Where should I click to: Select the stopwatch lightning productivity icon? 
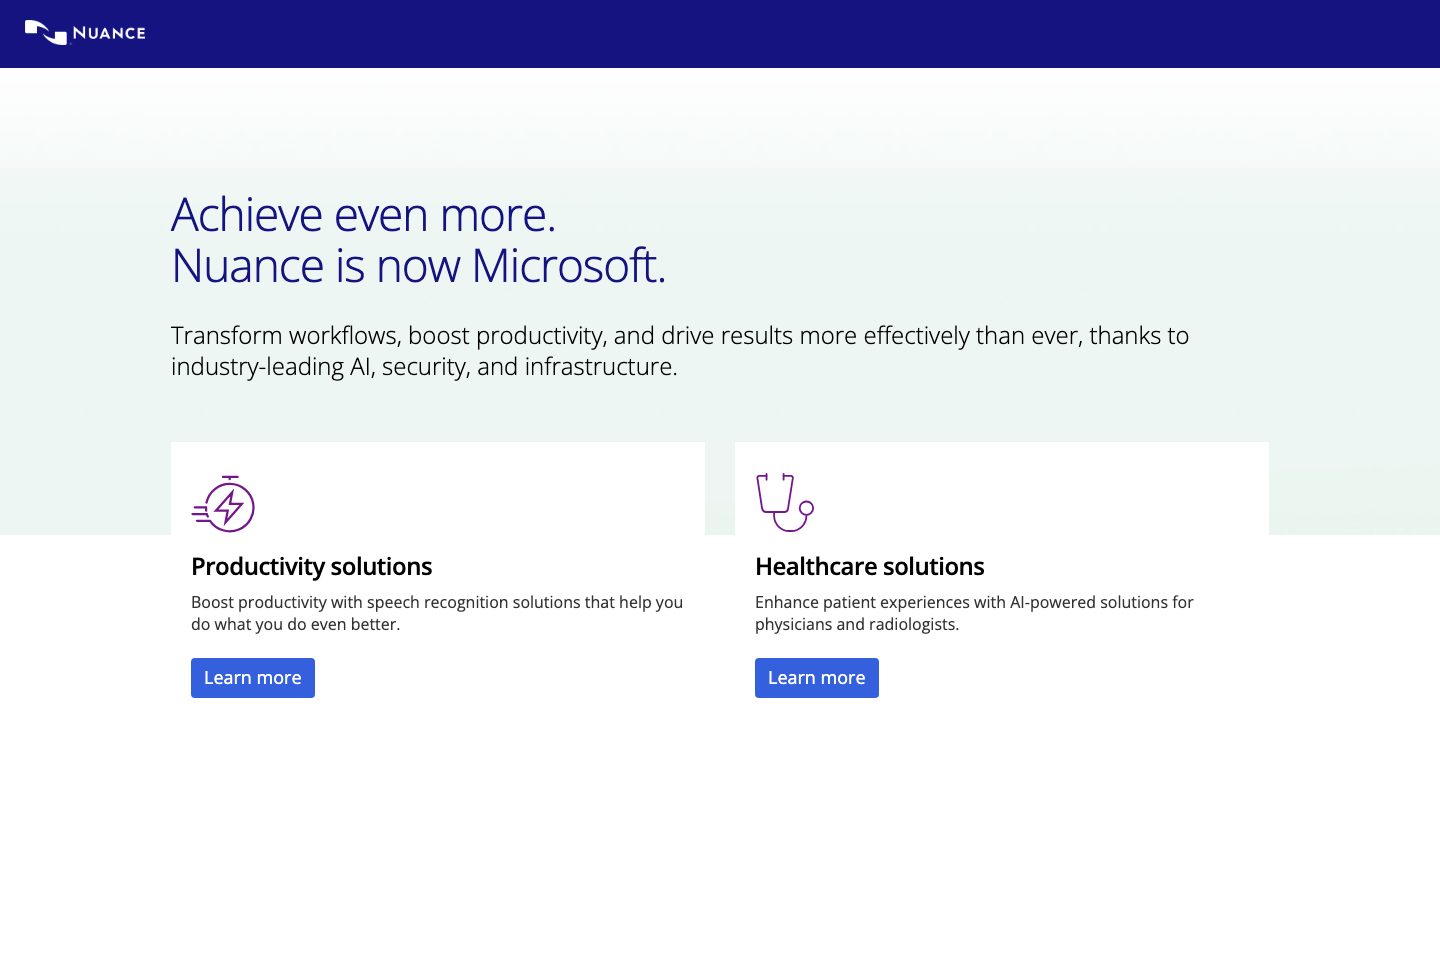pyautogui.click(x=223, y=503)
